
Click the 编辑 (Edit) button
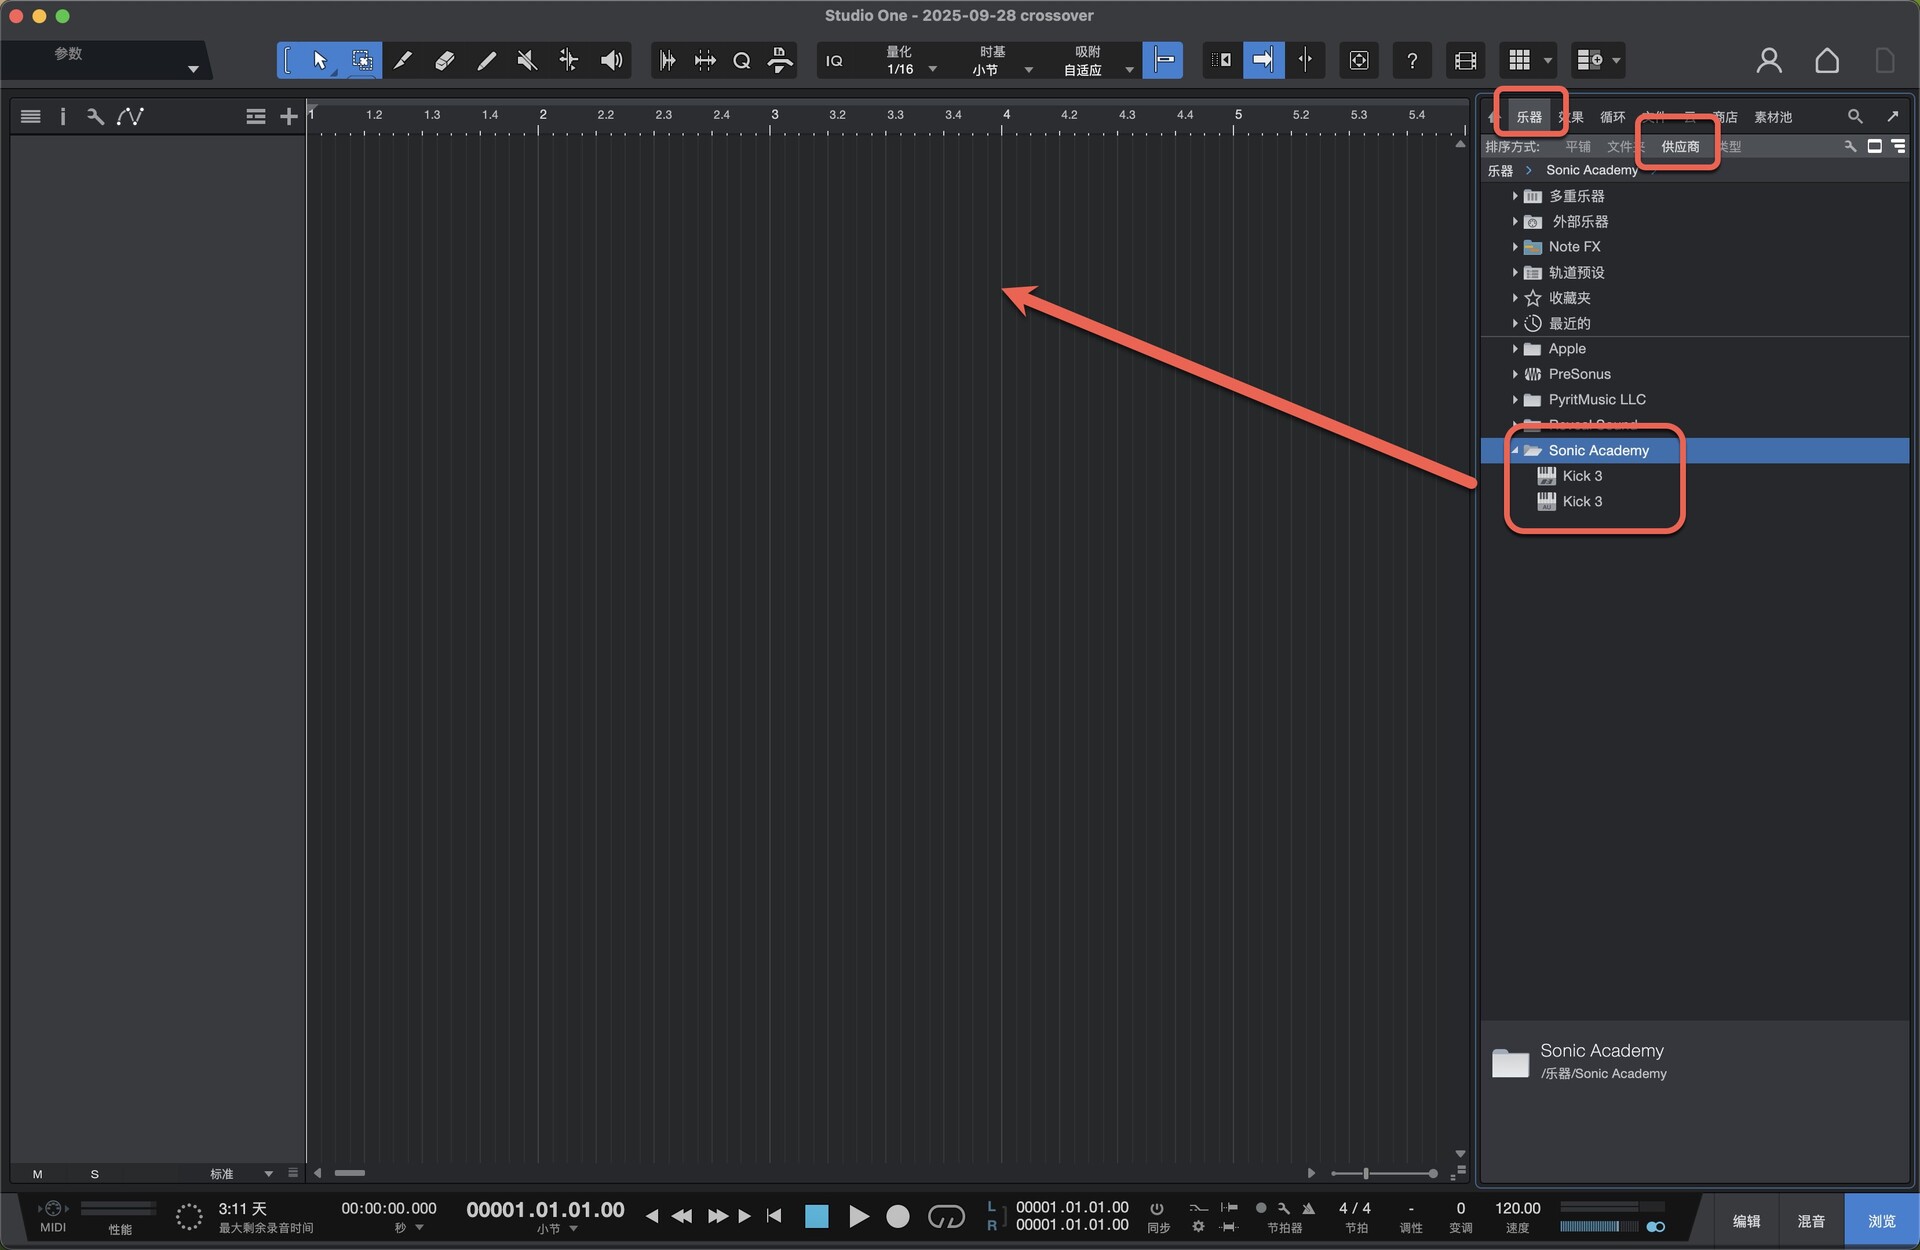(1746, 1221)
